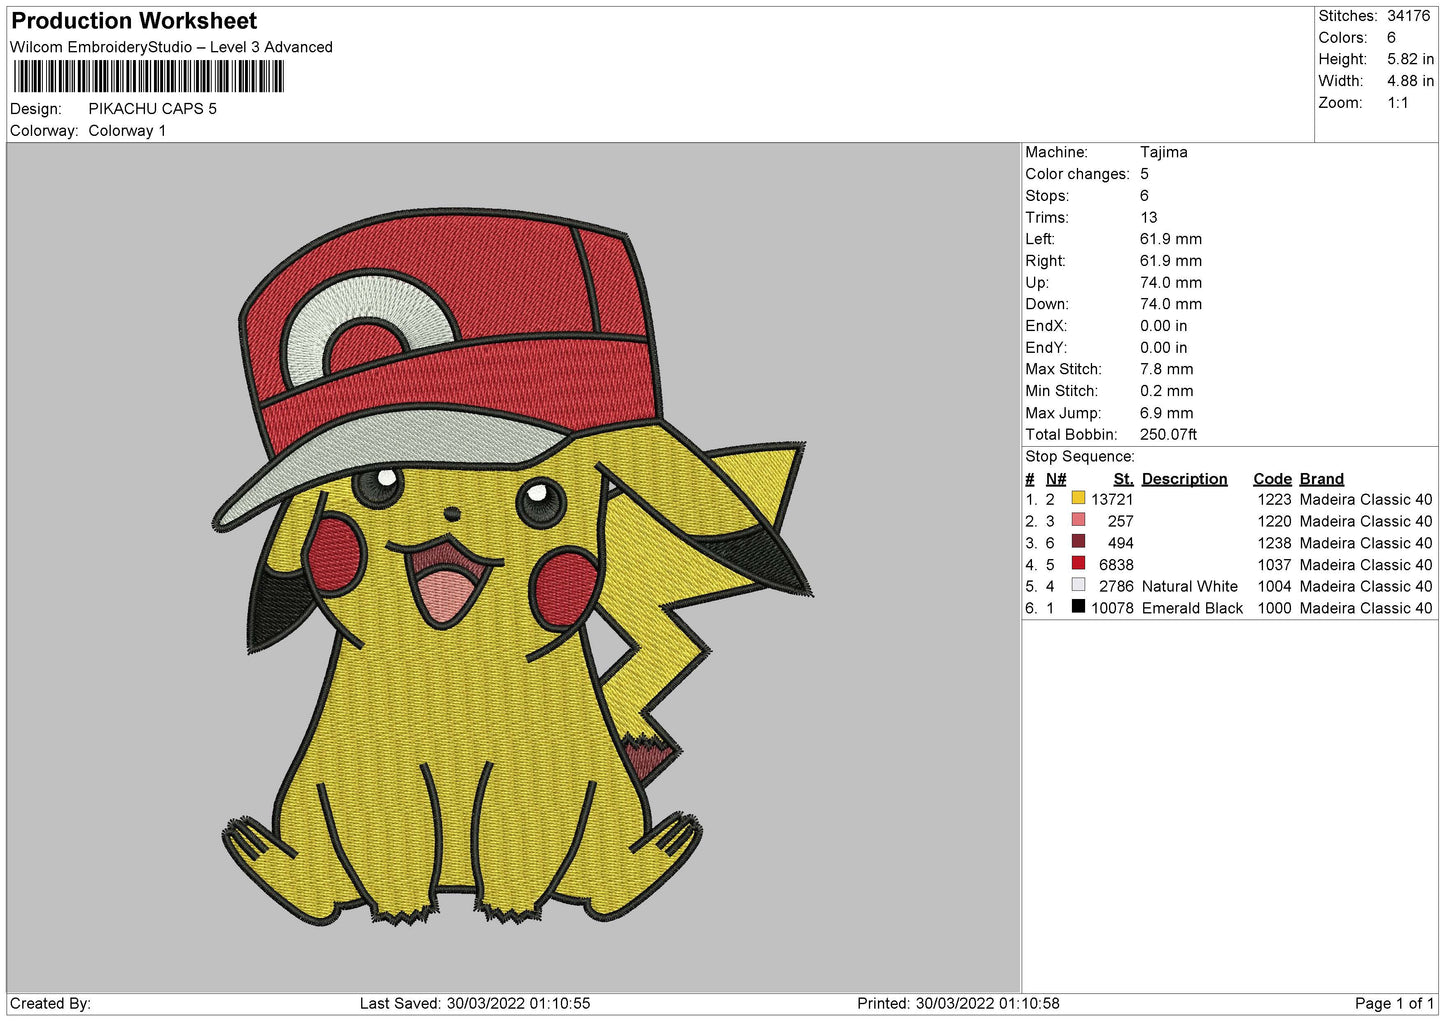
Task: Click the Machine value Tajima
Action: point(1163,152)
